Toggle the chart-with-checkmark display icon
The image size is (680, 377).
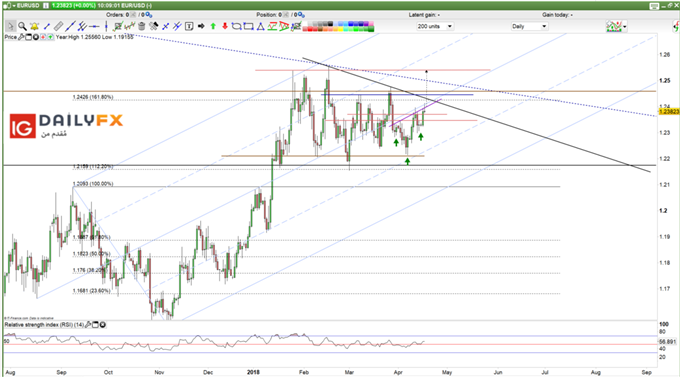(x=118, y=26)
